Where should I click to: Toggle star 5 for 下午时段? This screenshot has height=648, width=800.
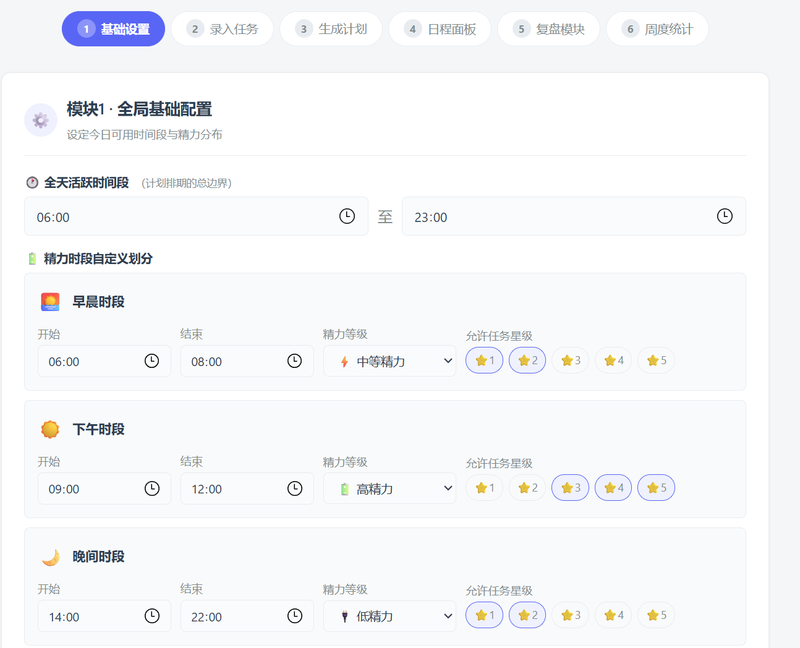point(656,488)
